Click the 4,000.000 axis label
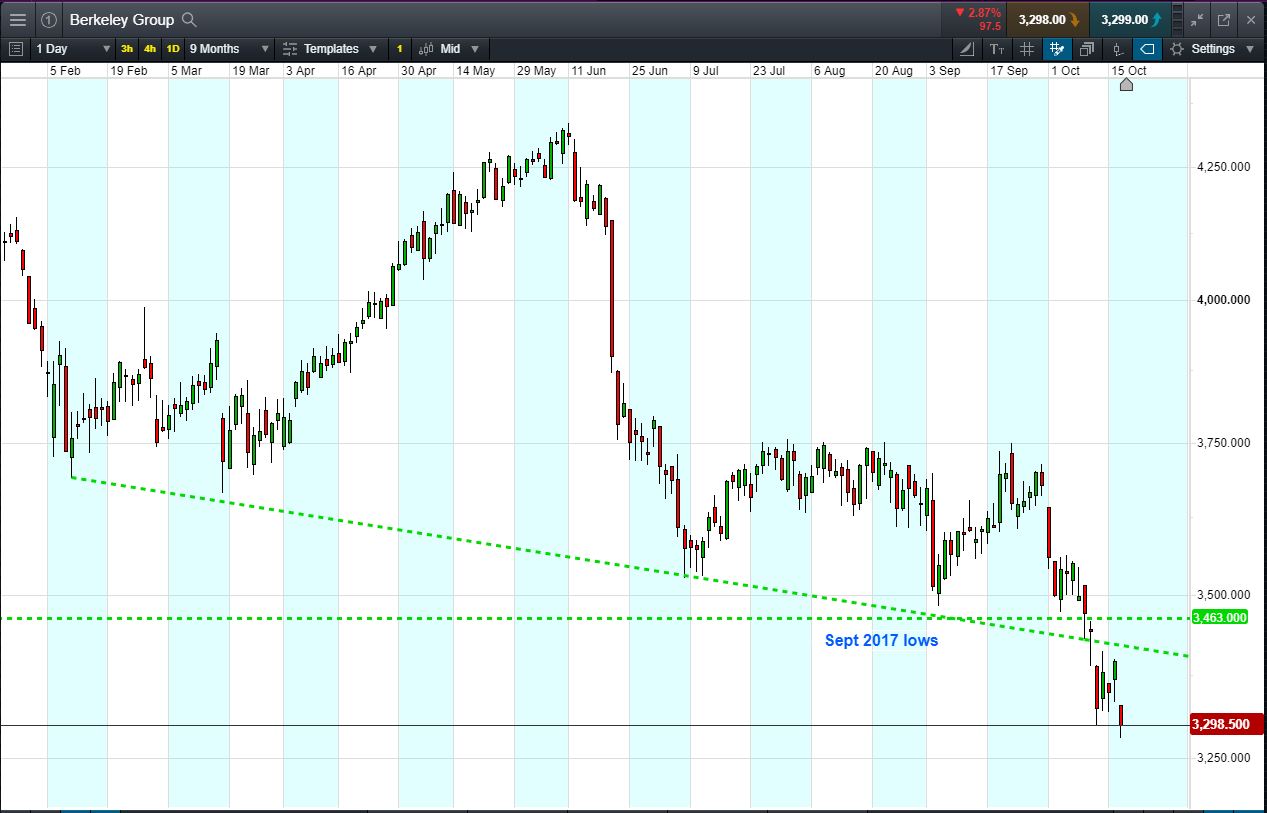Image resolution: width=1267 pixels, height=813 pixels. (x=1223, y=299)
